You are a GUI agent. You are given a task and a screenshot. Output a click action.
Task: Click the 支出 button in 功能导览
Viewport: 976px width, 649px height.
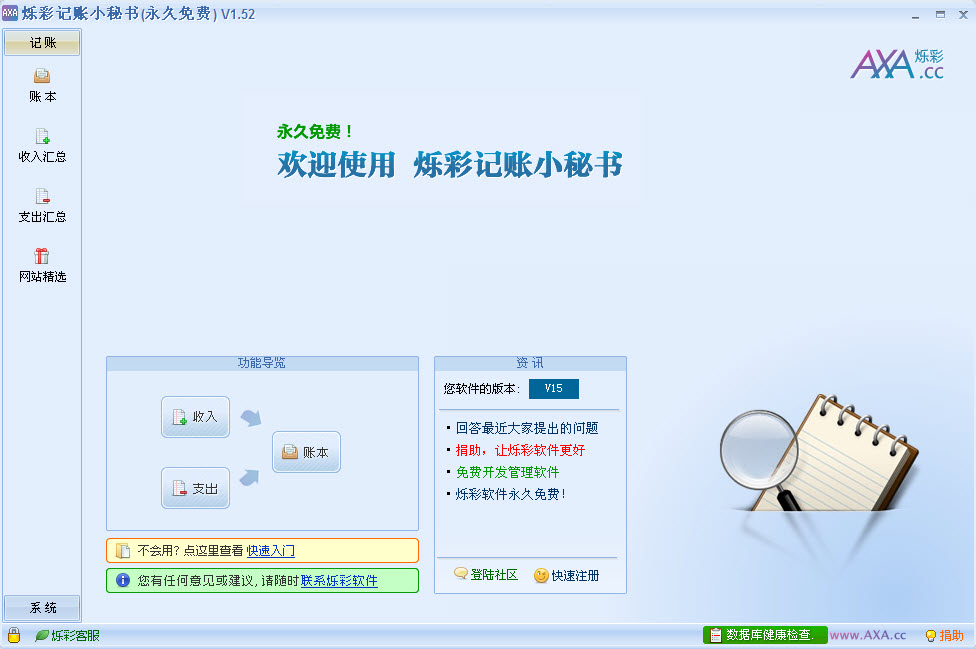[x=195, y=488]
